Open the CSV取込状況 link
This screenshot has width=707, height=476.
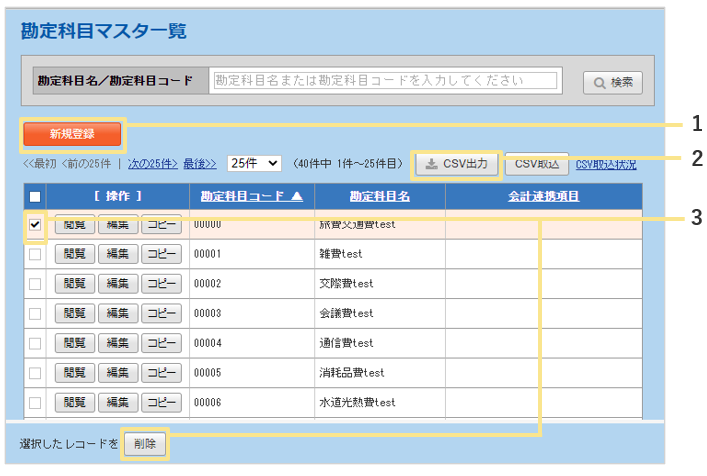coord(606,164)
